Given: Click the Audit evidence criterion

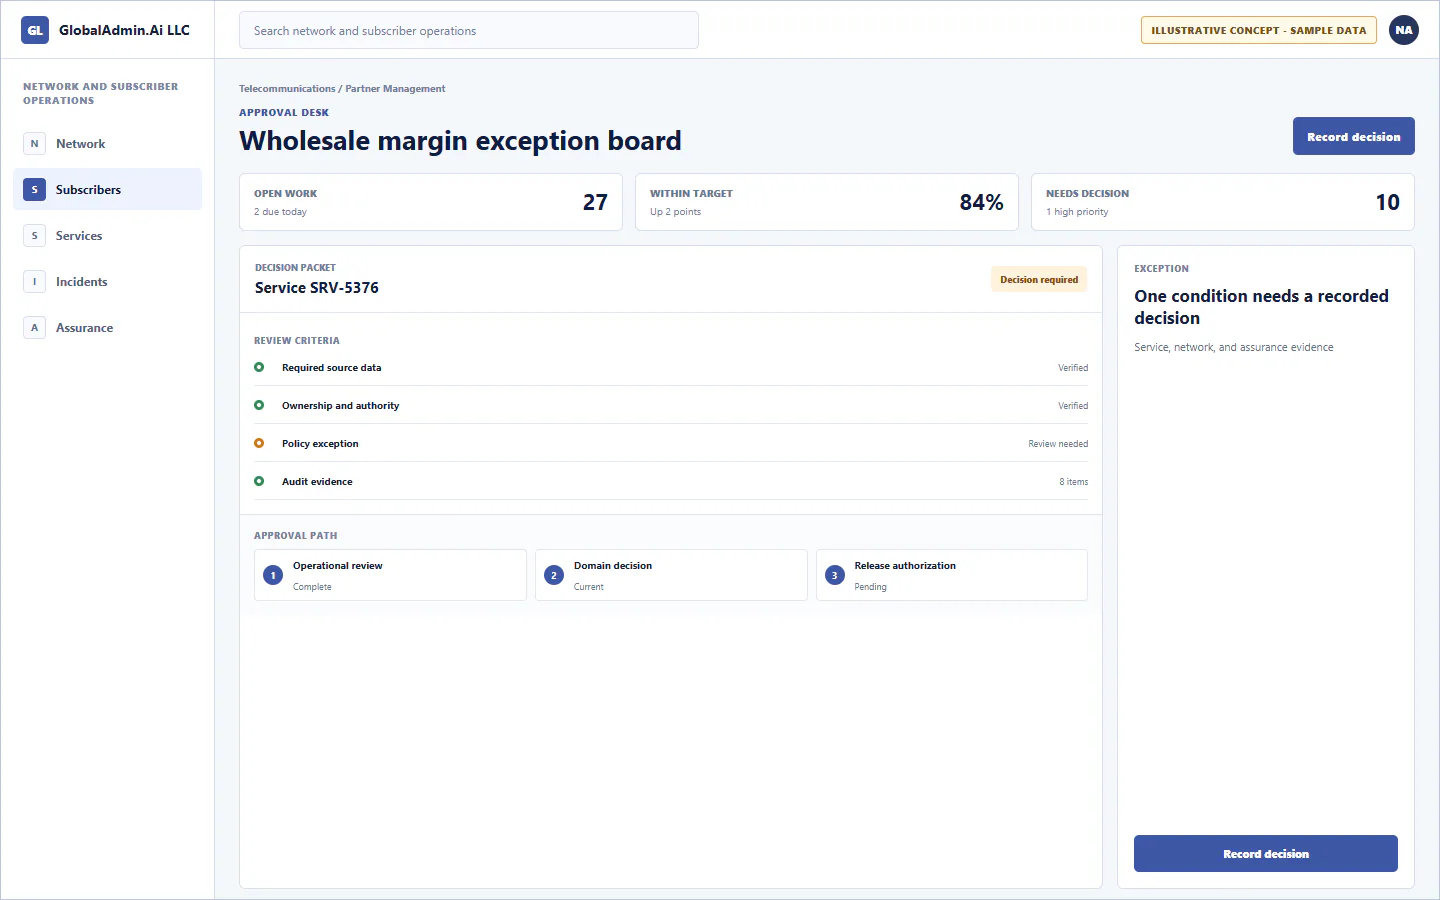Looking at the screenshot, I should (671, 481).
